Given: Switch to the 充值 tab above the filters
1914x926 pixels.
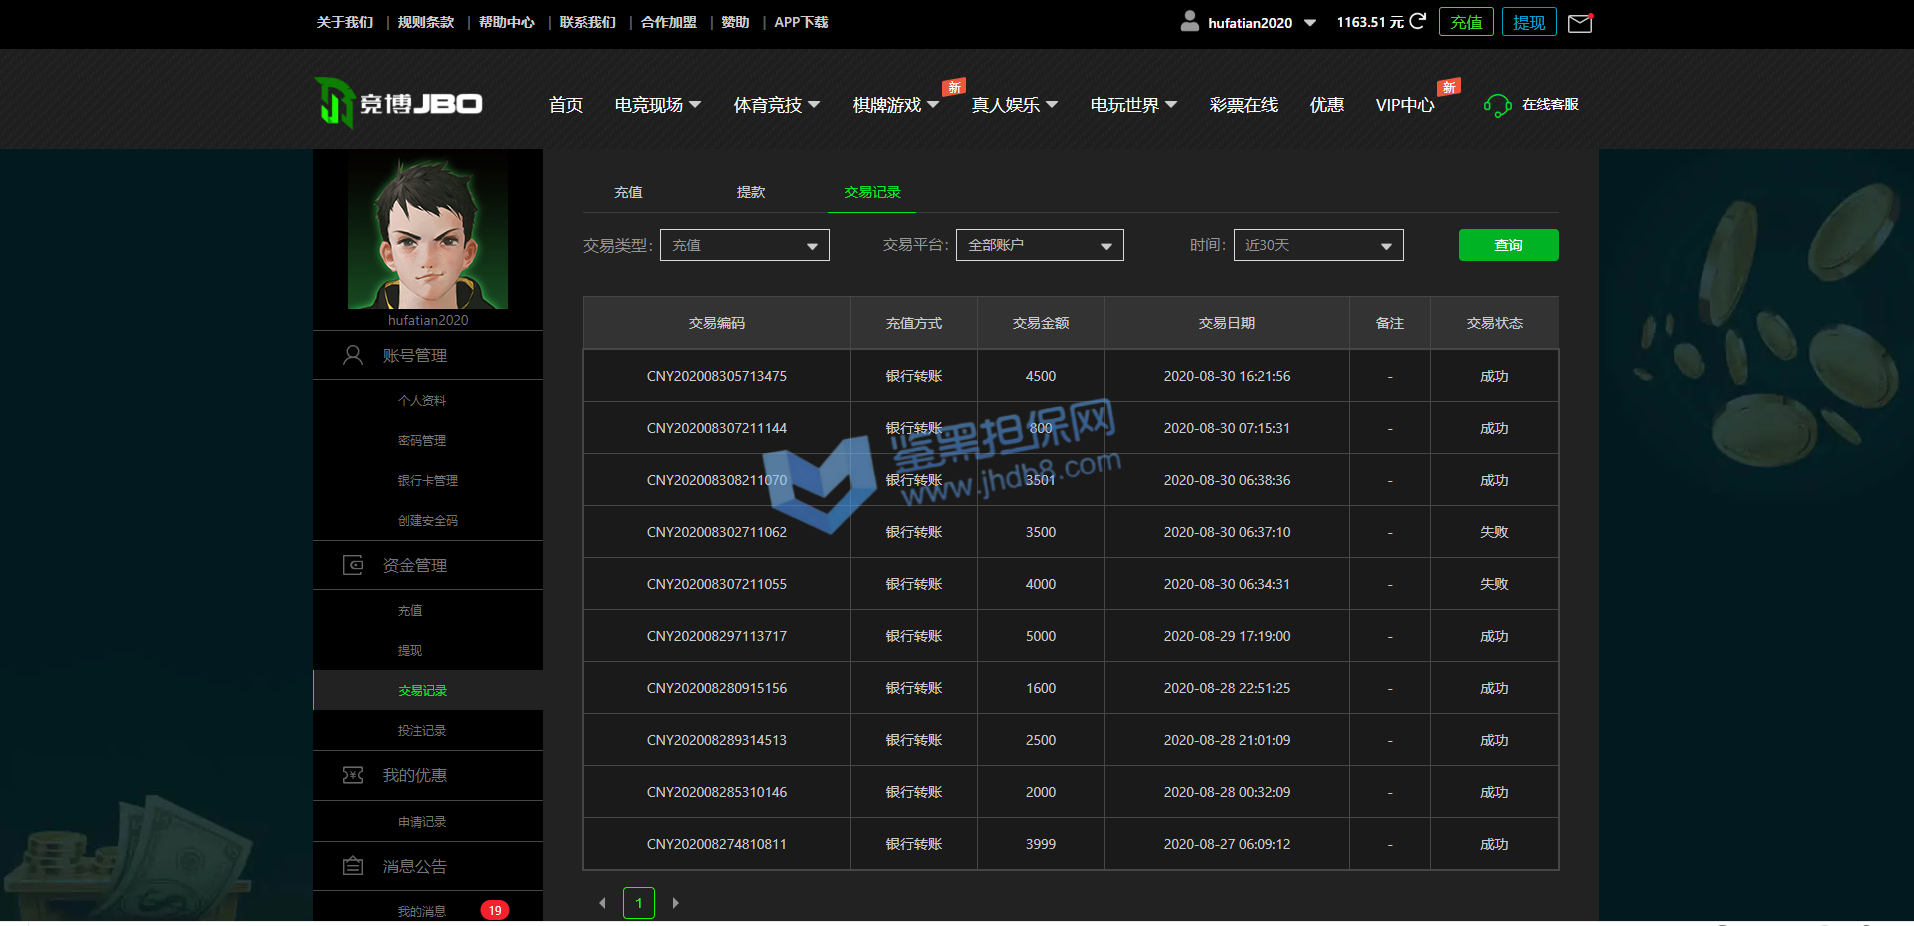Looking at the screenshot, I should pyautogui.click(x=628, y=192).
